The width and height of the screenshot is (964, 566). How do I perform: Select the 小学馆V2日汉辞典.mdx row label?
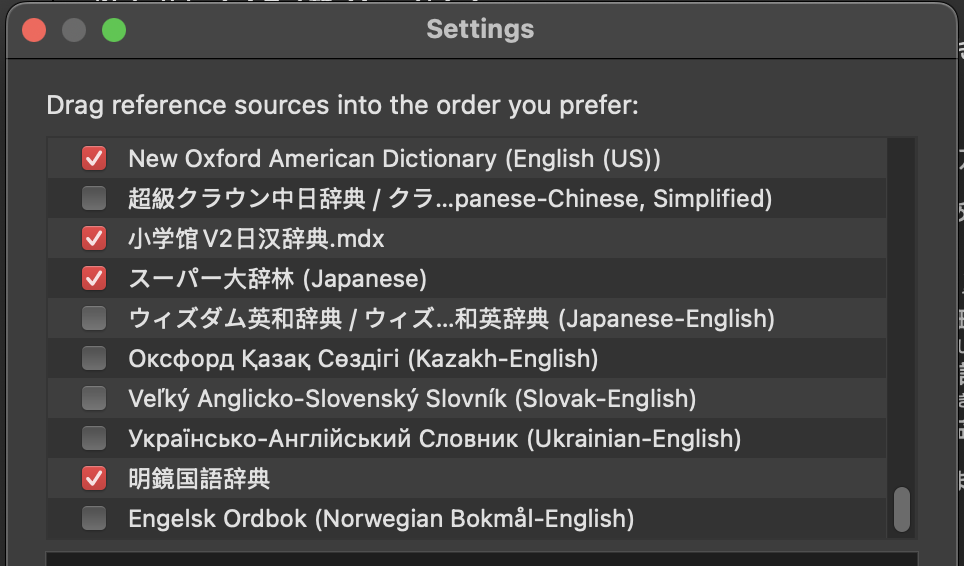pos(256,239)
